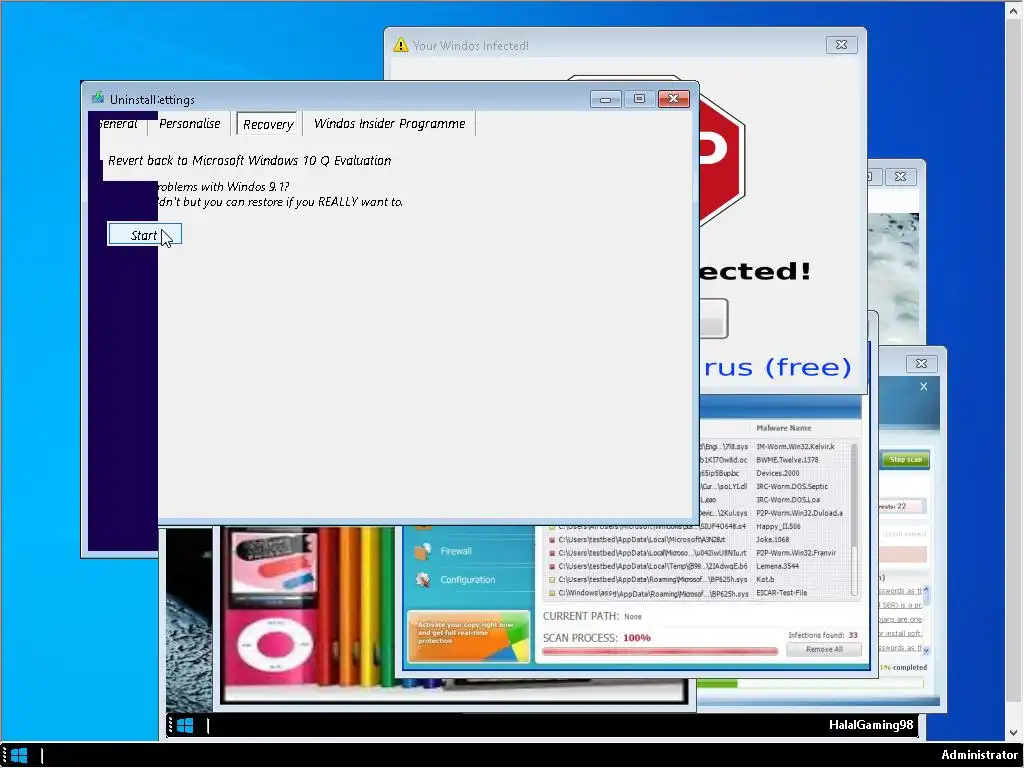Viewport: 1024px width, 768px height.
Task: Open Firewall section in antivirus sidebar
Action: click(x=456, y=551)
